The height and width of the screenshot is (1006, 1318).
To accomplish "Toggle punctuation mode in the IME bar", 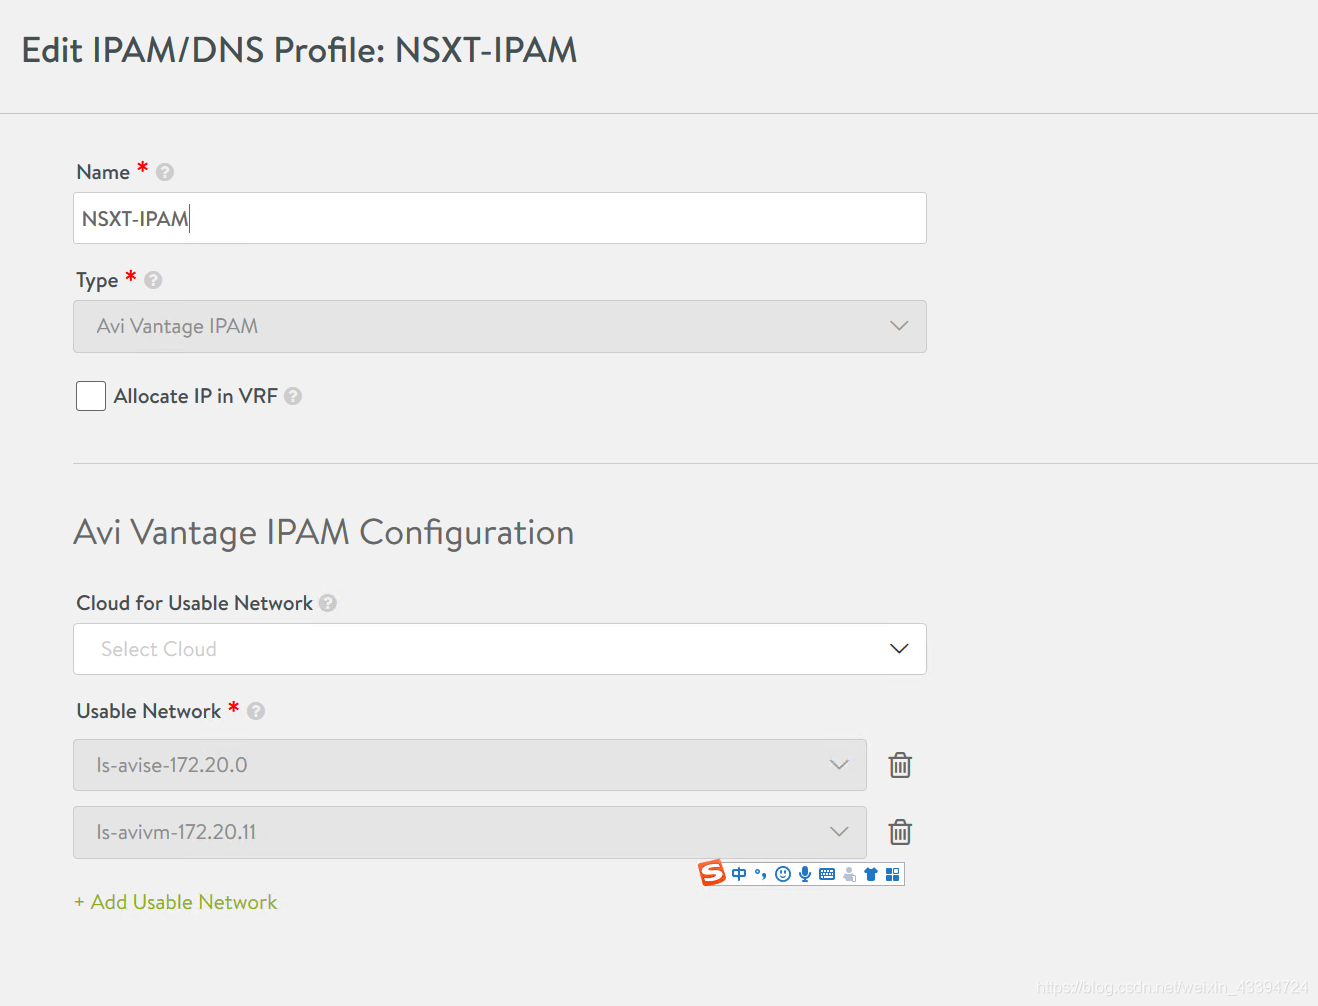I will coord(761,874).
